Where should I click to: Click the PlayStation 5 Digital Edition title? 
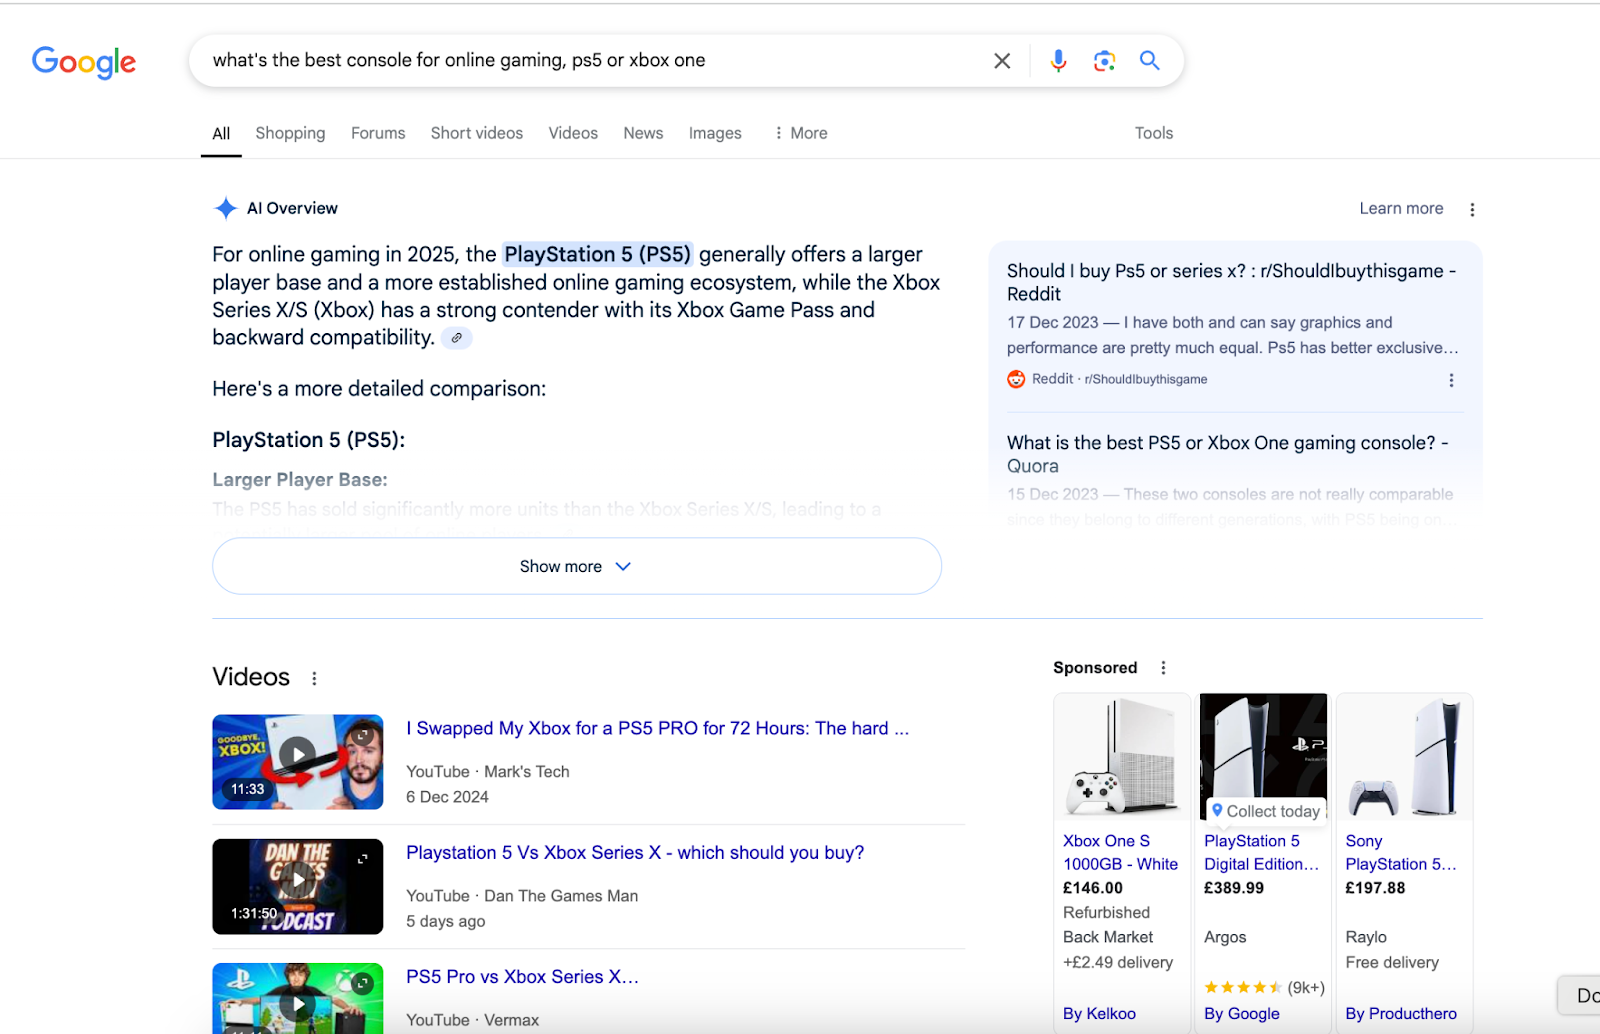tap(1262, 853)
